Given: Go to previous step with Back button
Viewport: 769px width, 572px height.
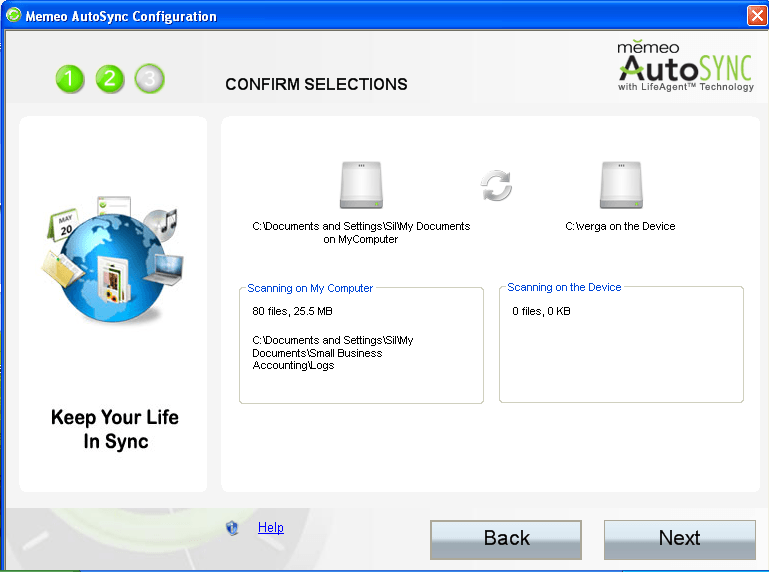Looking at the screenshot, I should pyautogui.click(x=506, y=540).
